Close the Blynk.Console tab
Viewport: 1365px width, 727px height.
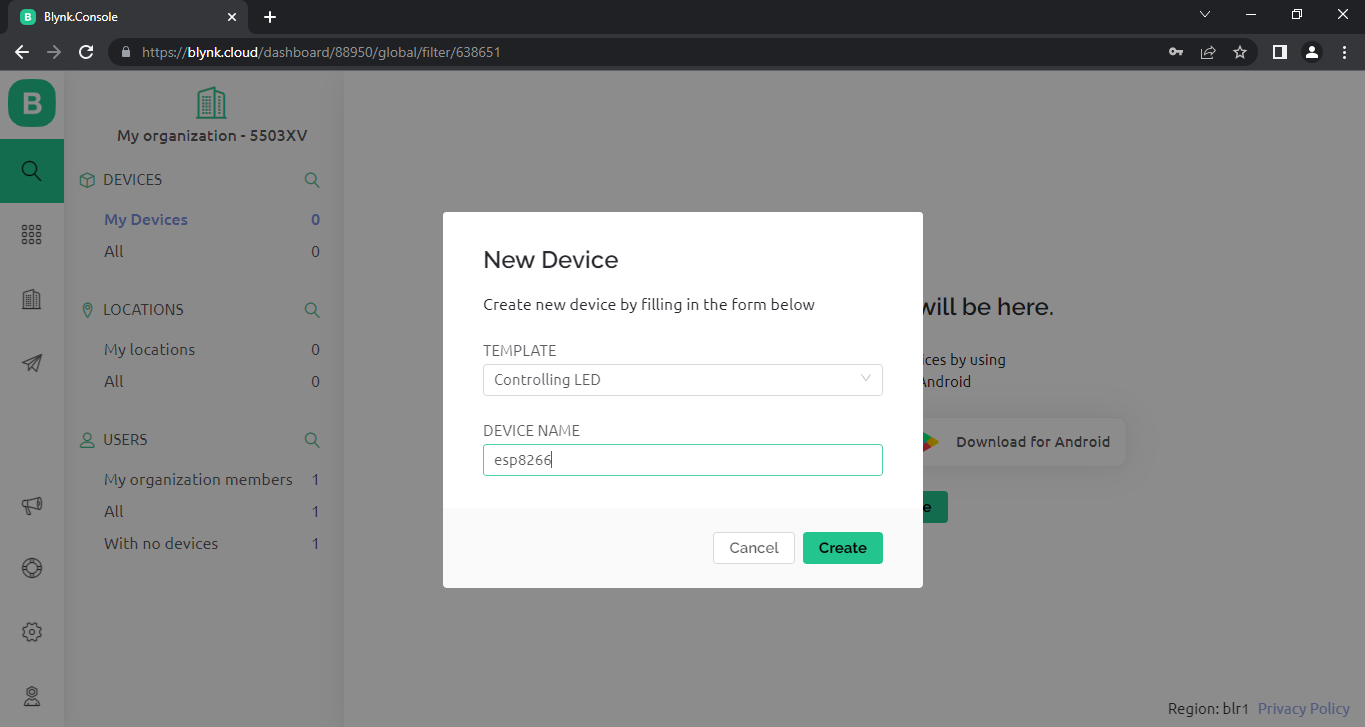tap(232, 17)
